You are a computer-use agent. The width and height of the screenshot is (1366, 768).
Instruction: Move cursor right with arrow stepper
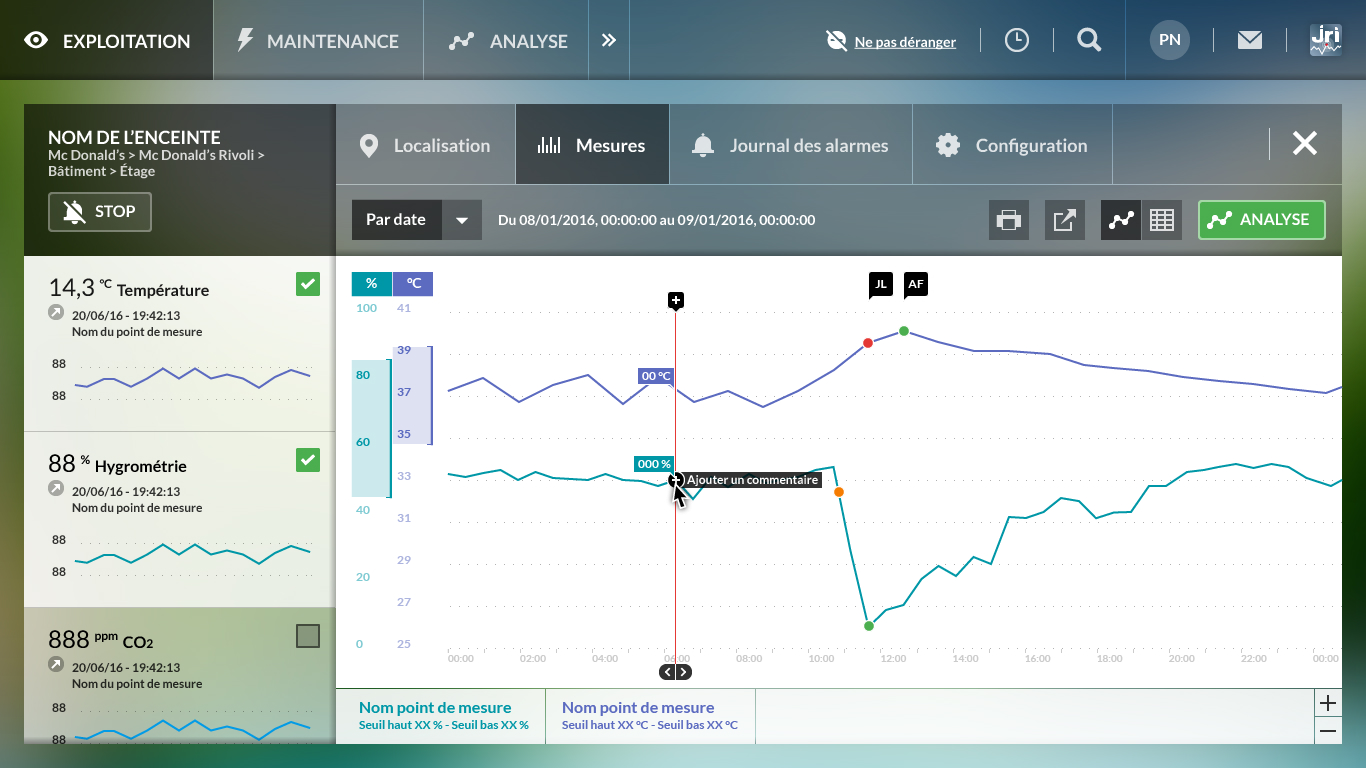coord(683,672)
